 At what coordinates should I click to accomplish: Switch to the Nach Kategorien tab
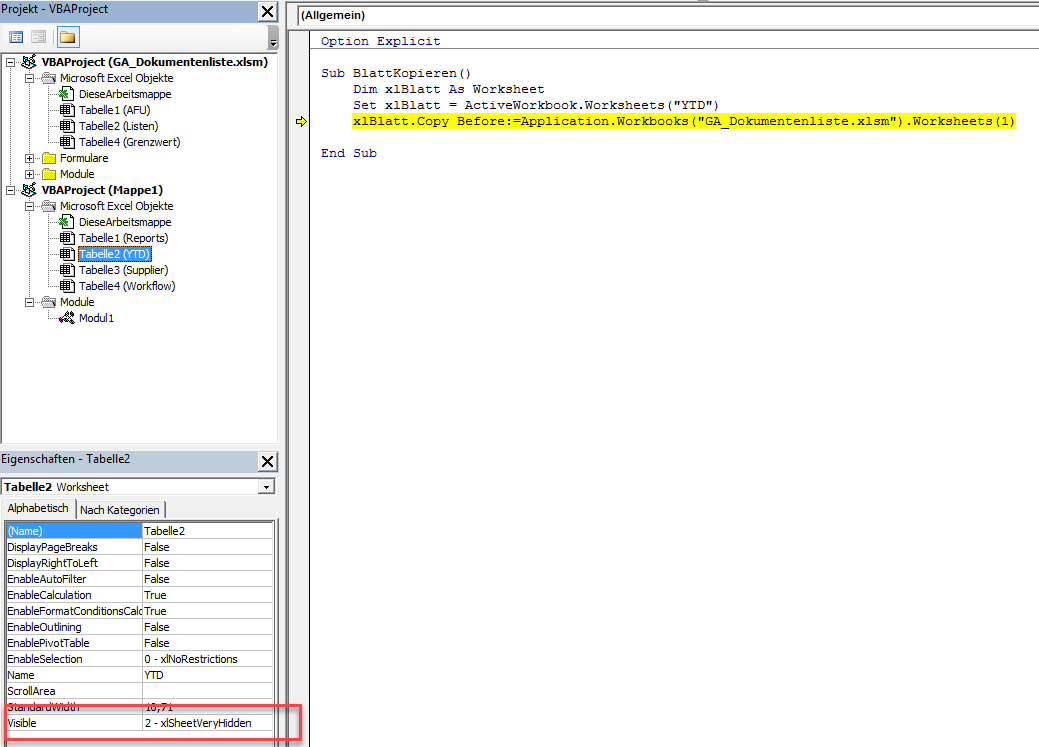click(119, 510)
